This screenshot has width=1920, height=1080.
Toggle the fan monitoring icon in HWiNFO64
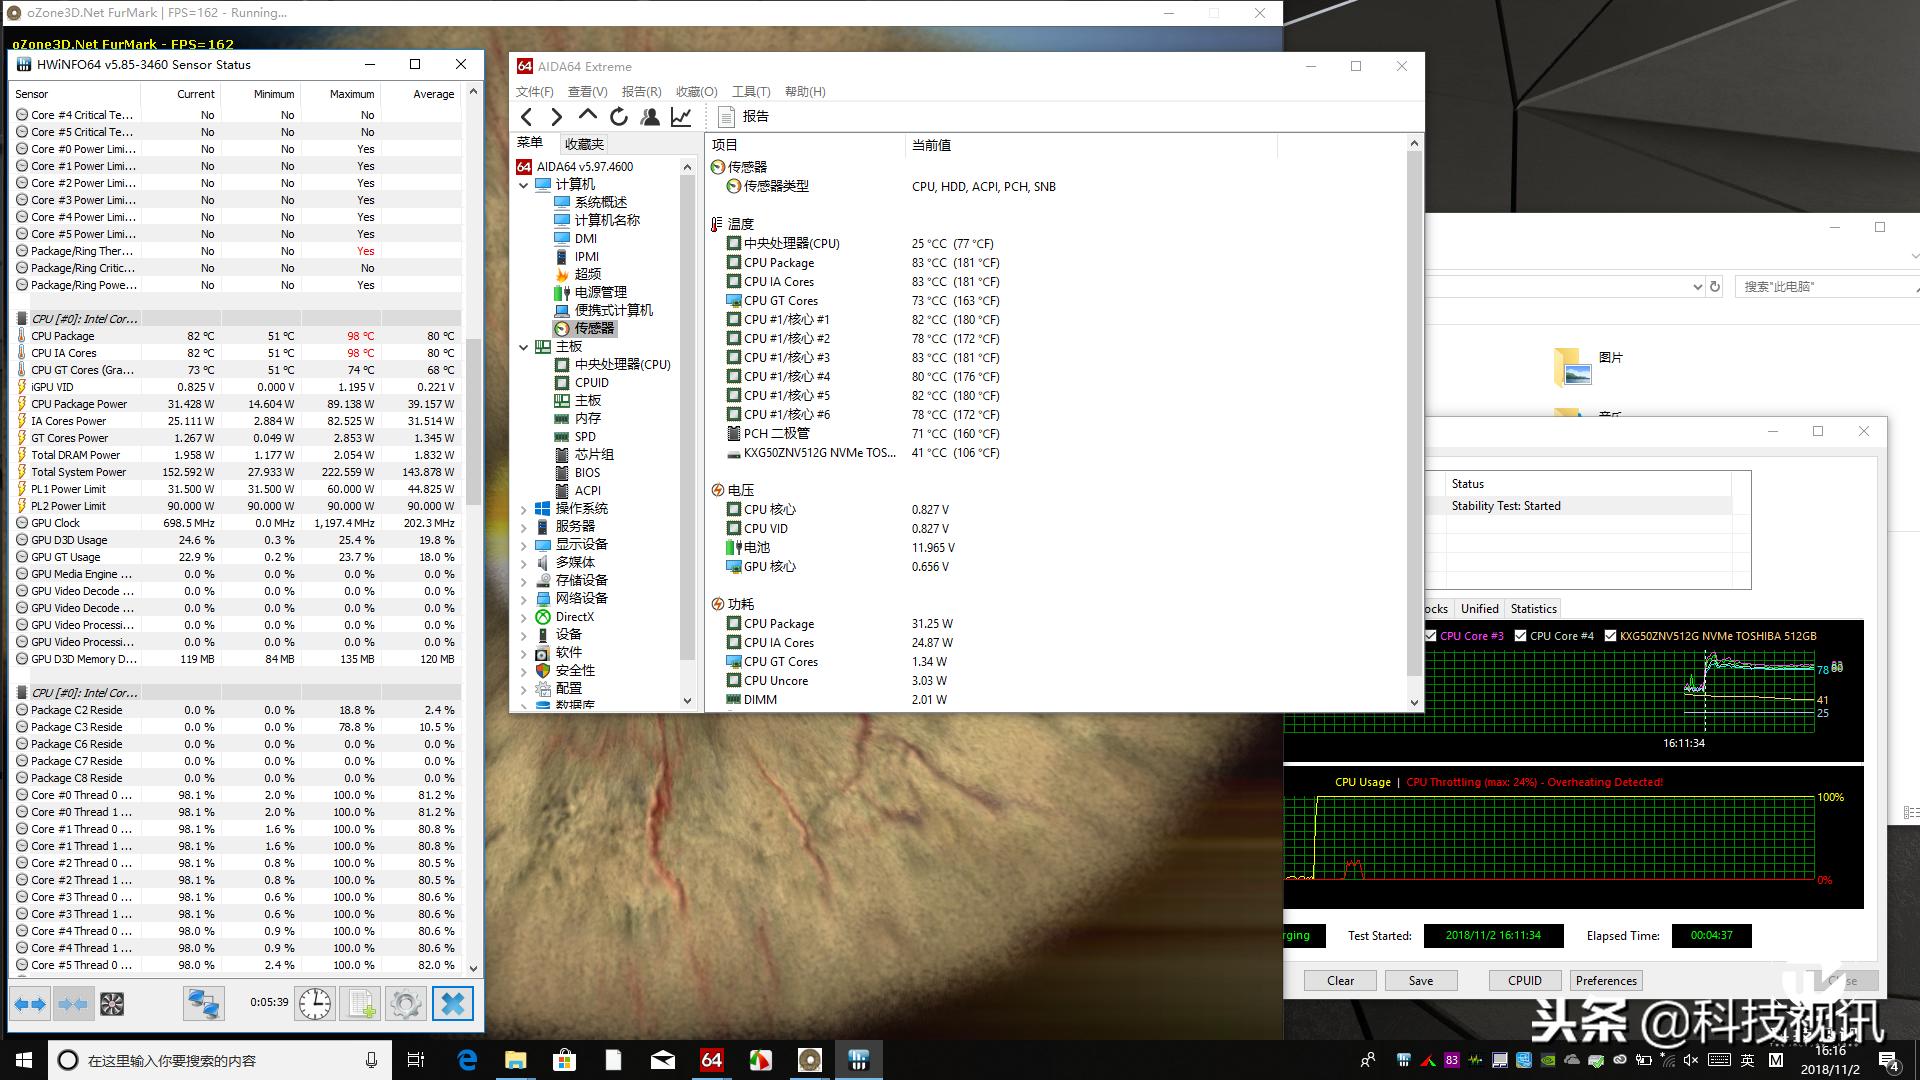pos(113,1003)
